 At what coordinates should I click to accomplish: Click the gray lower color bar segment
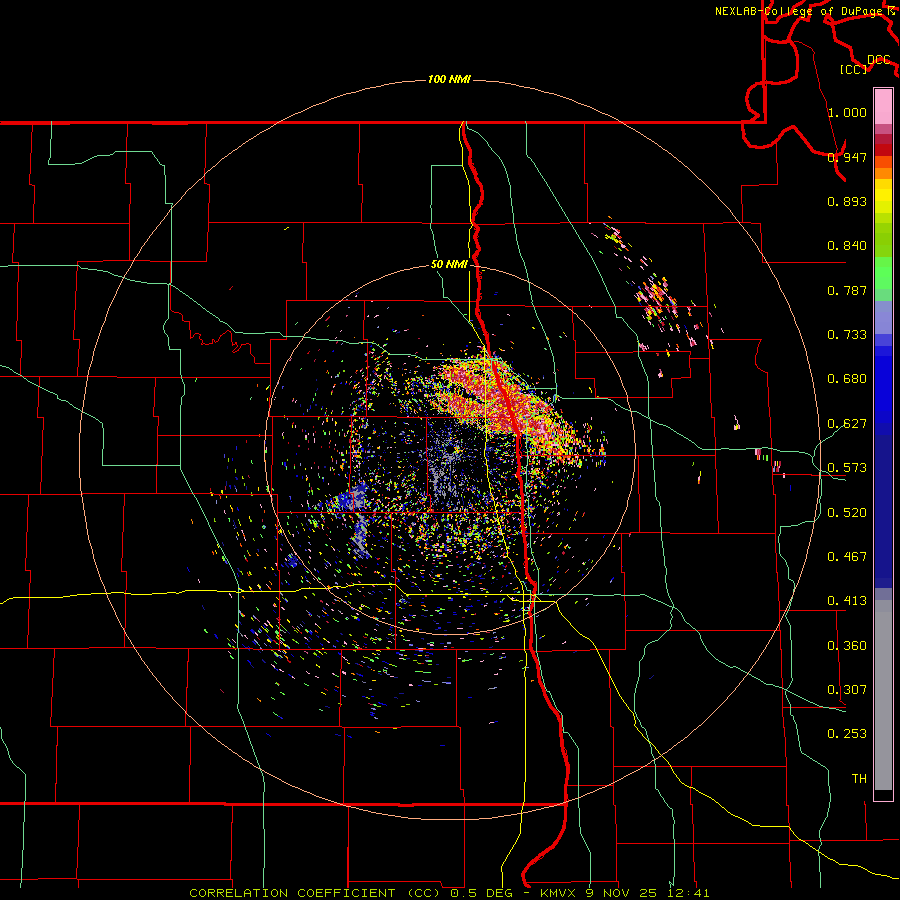tap(883, 695)
